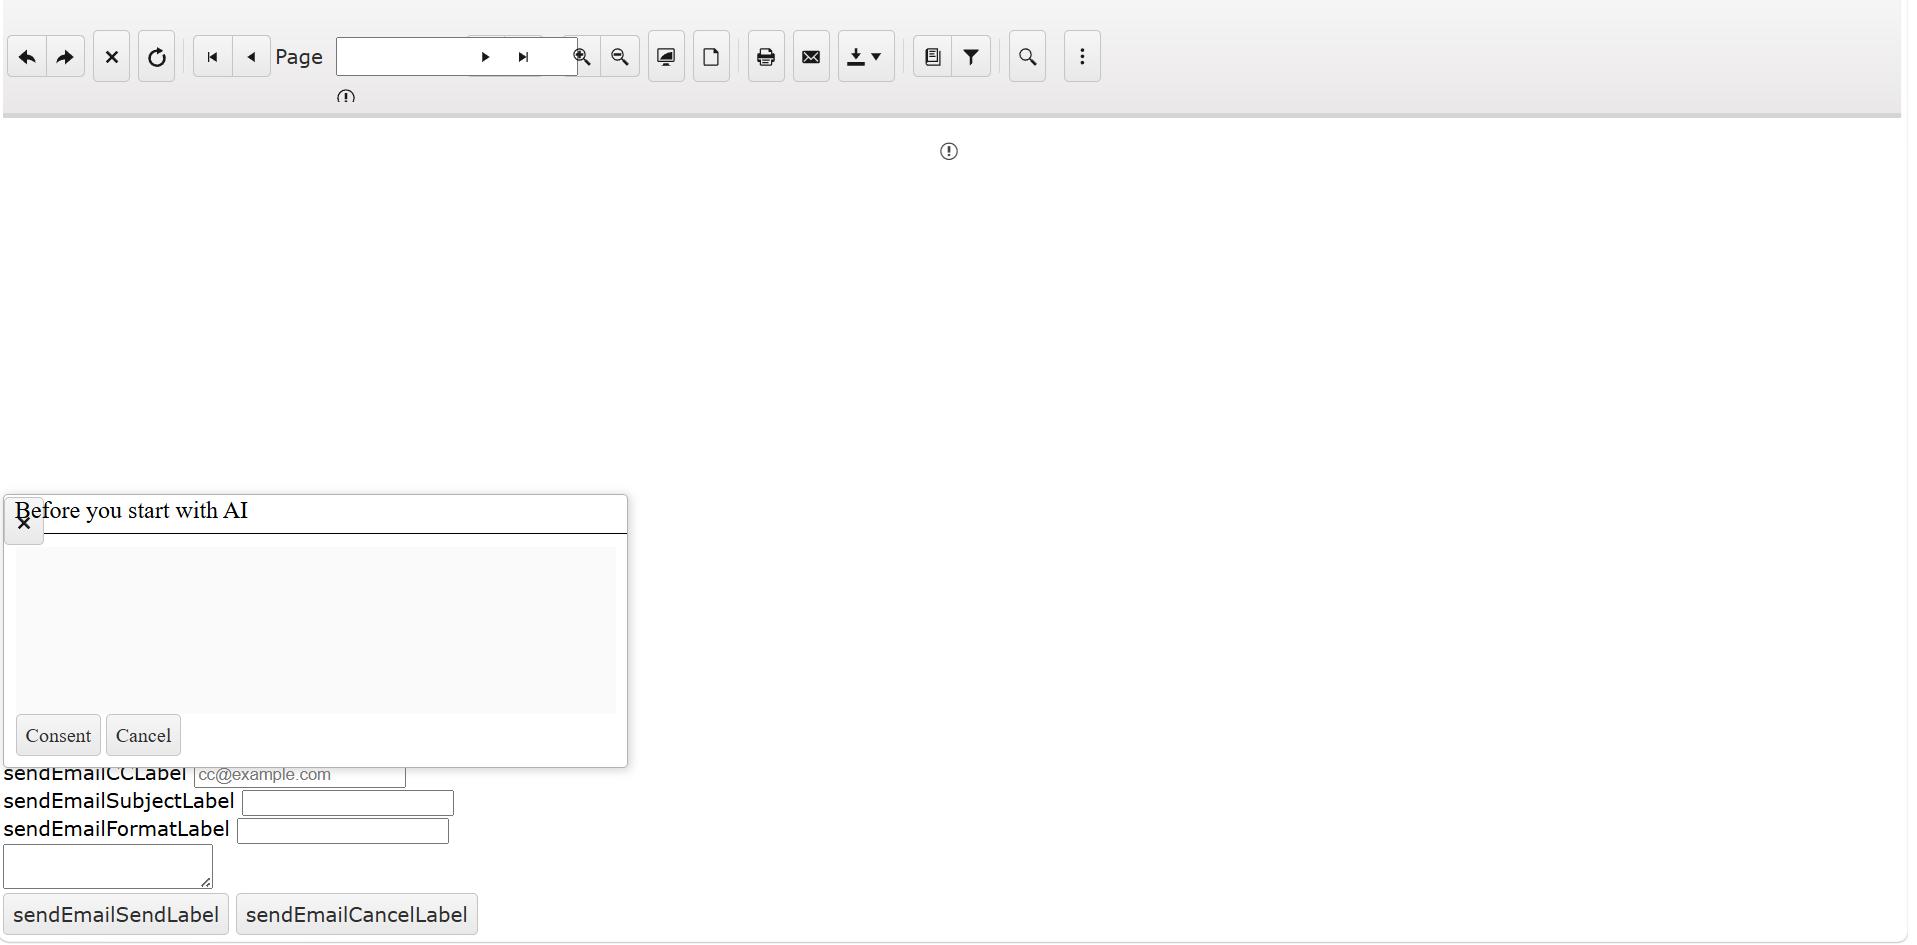
Task: Click the Undo arrow in the toolbar
Action: point(27,57)
